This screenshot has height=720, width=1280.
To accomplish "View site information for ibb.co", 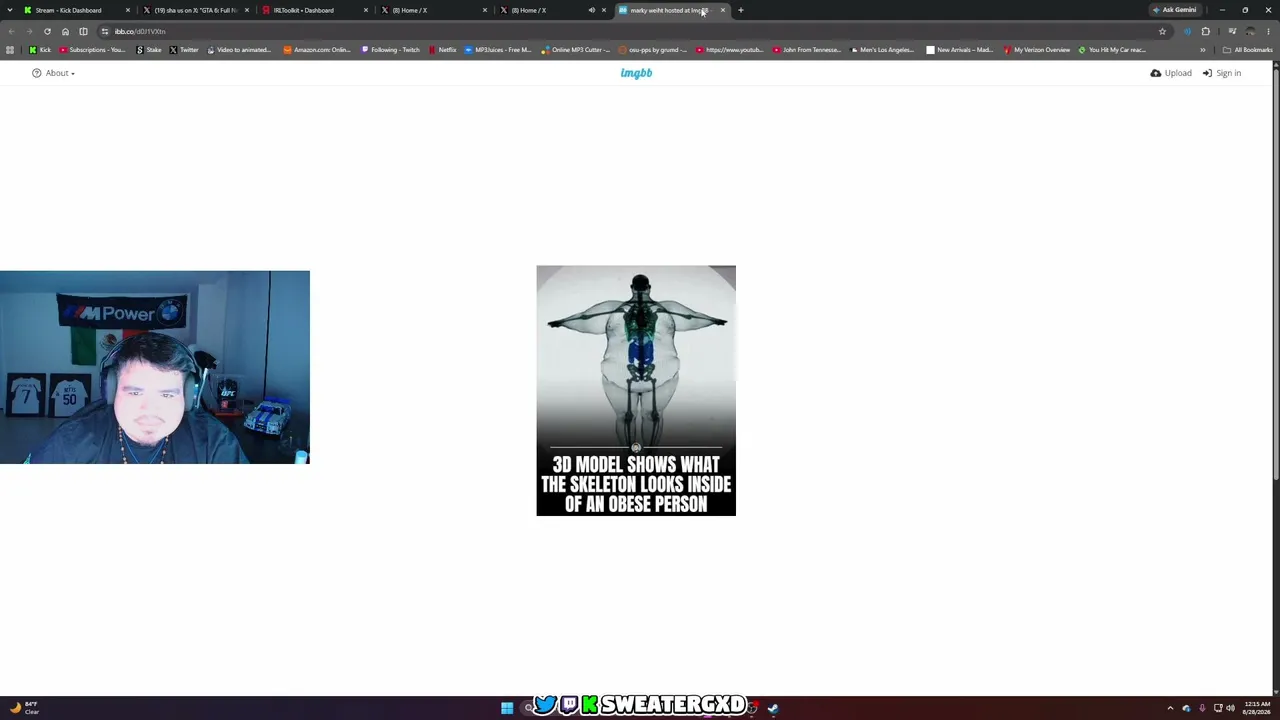I will tap(105, 31).
